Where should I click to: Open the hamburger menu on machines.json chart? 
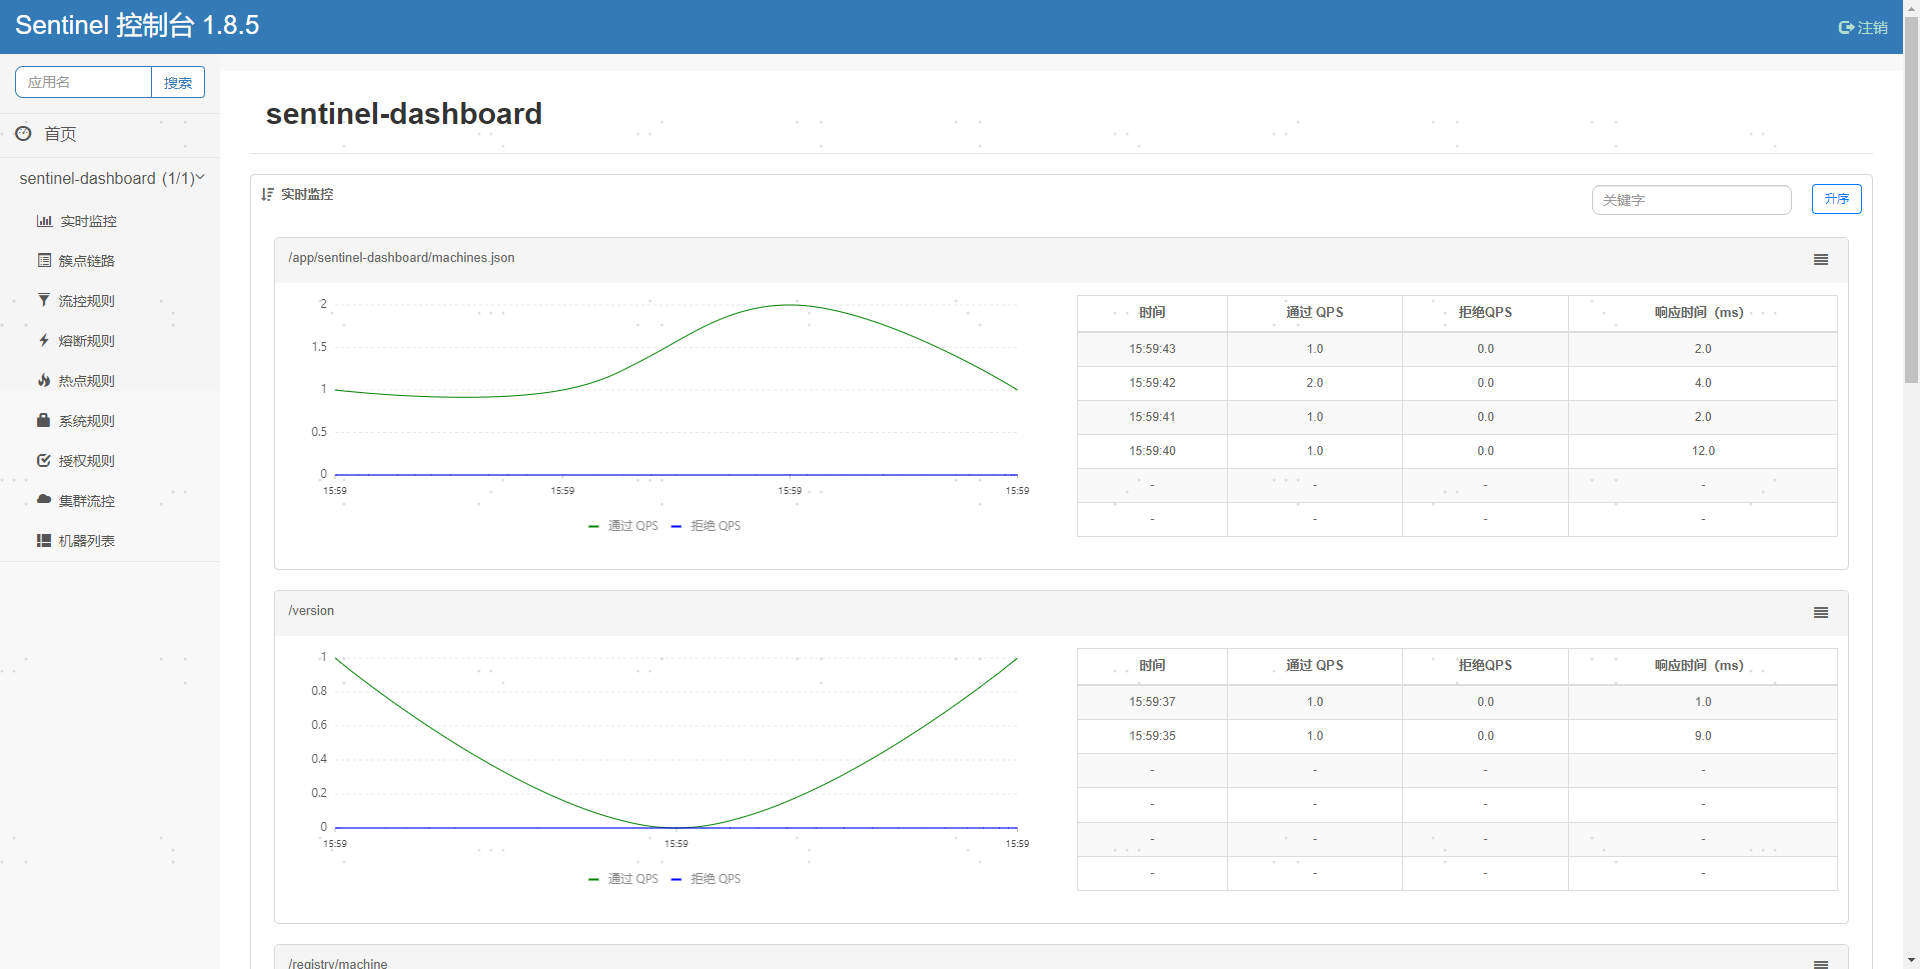(1821, 259)
